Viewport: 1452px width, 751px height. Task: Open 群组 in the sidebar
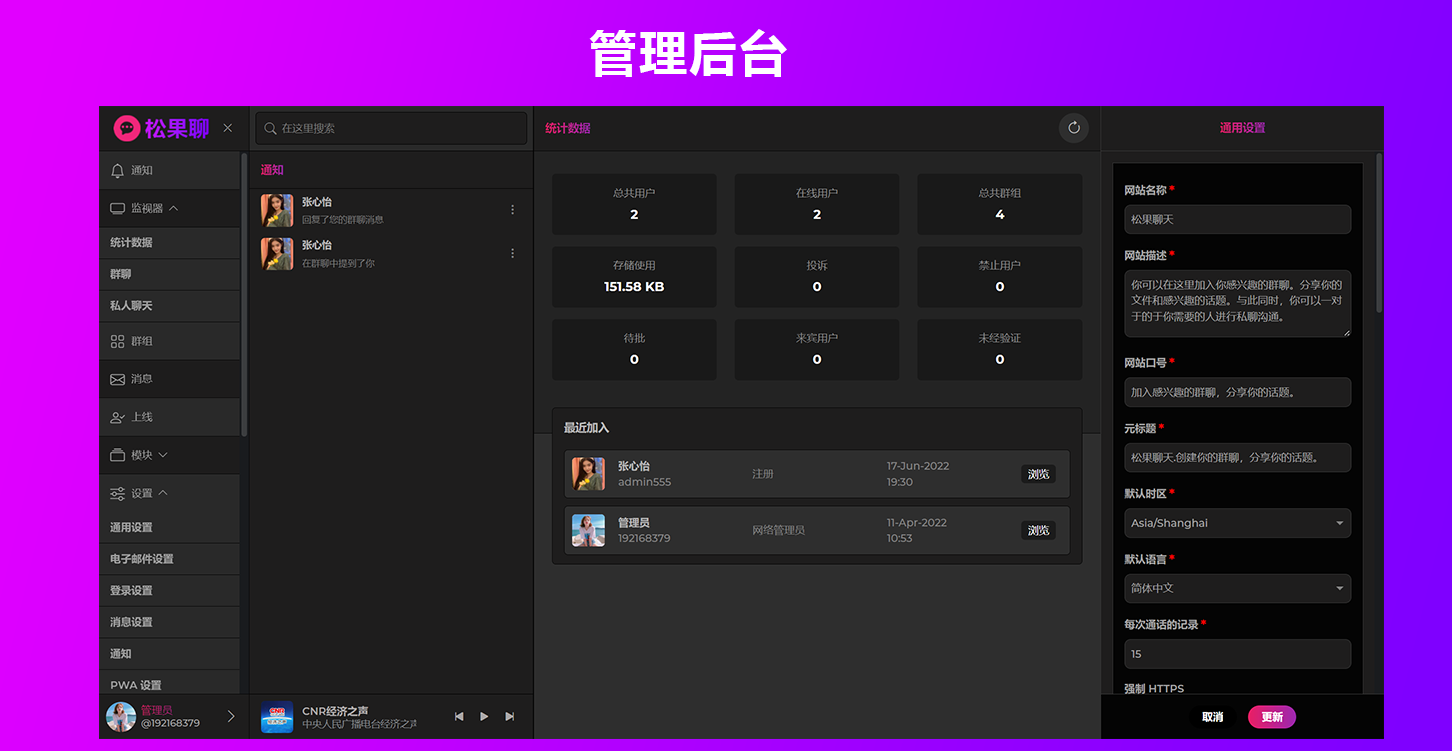[x=170, y=341]
